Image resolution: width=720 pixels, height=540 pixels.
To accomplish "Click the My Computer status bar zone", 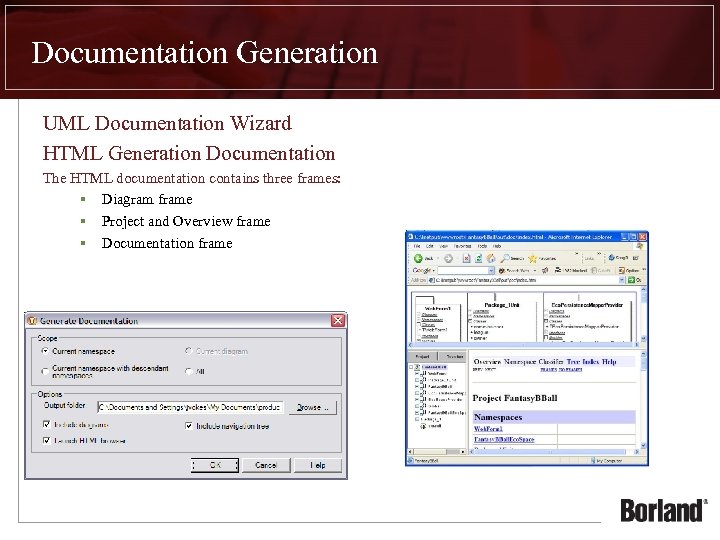I will 606,461.
